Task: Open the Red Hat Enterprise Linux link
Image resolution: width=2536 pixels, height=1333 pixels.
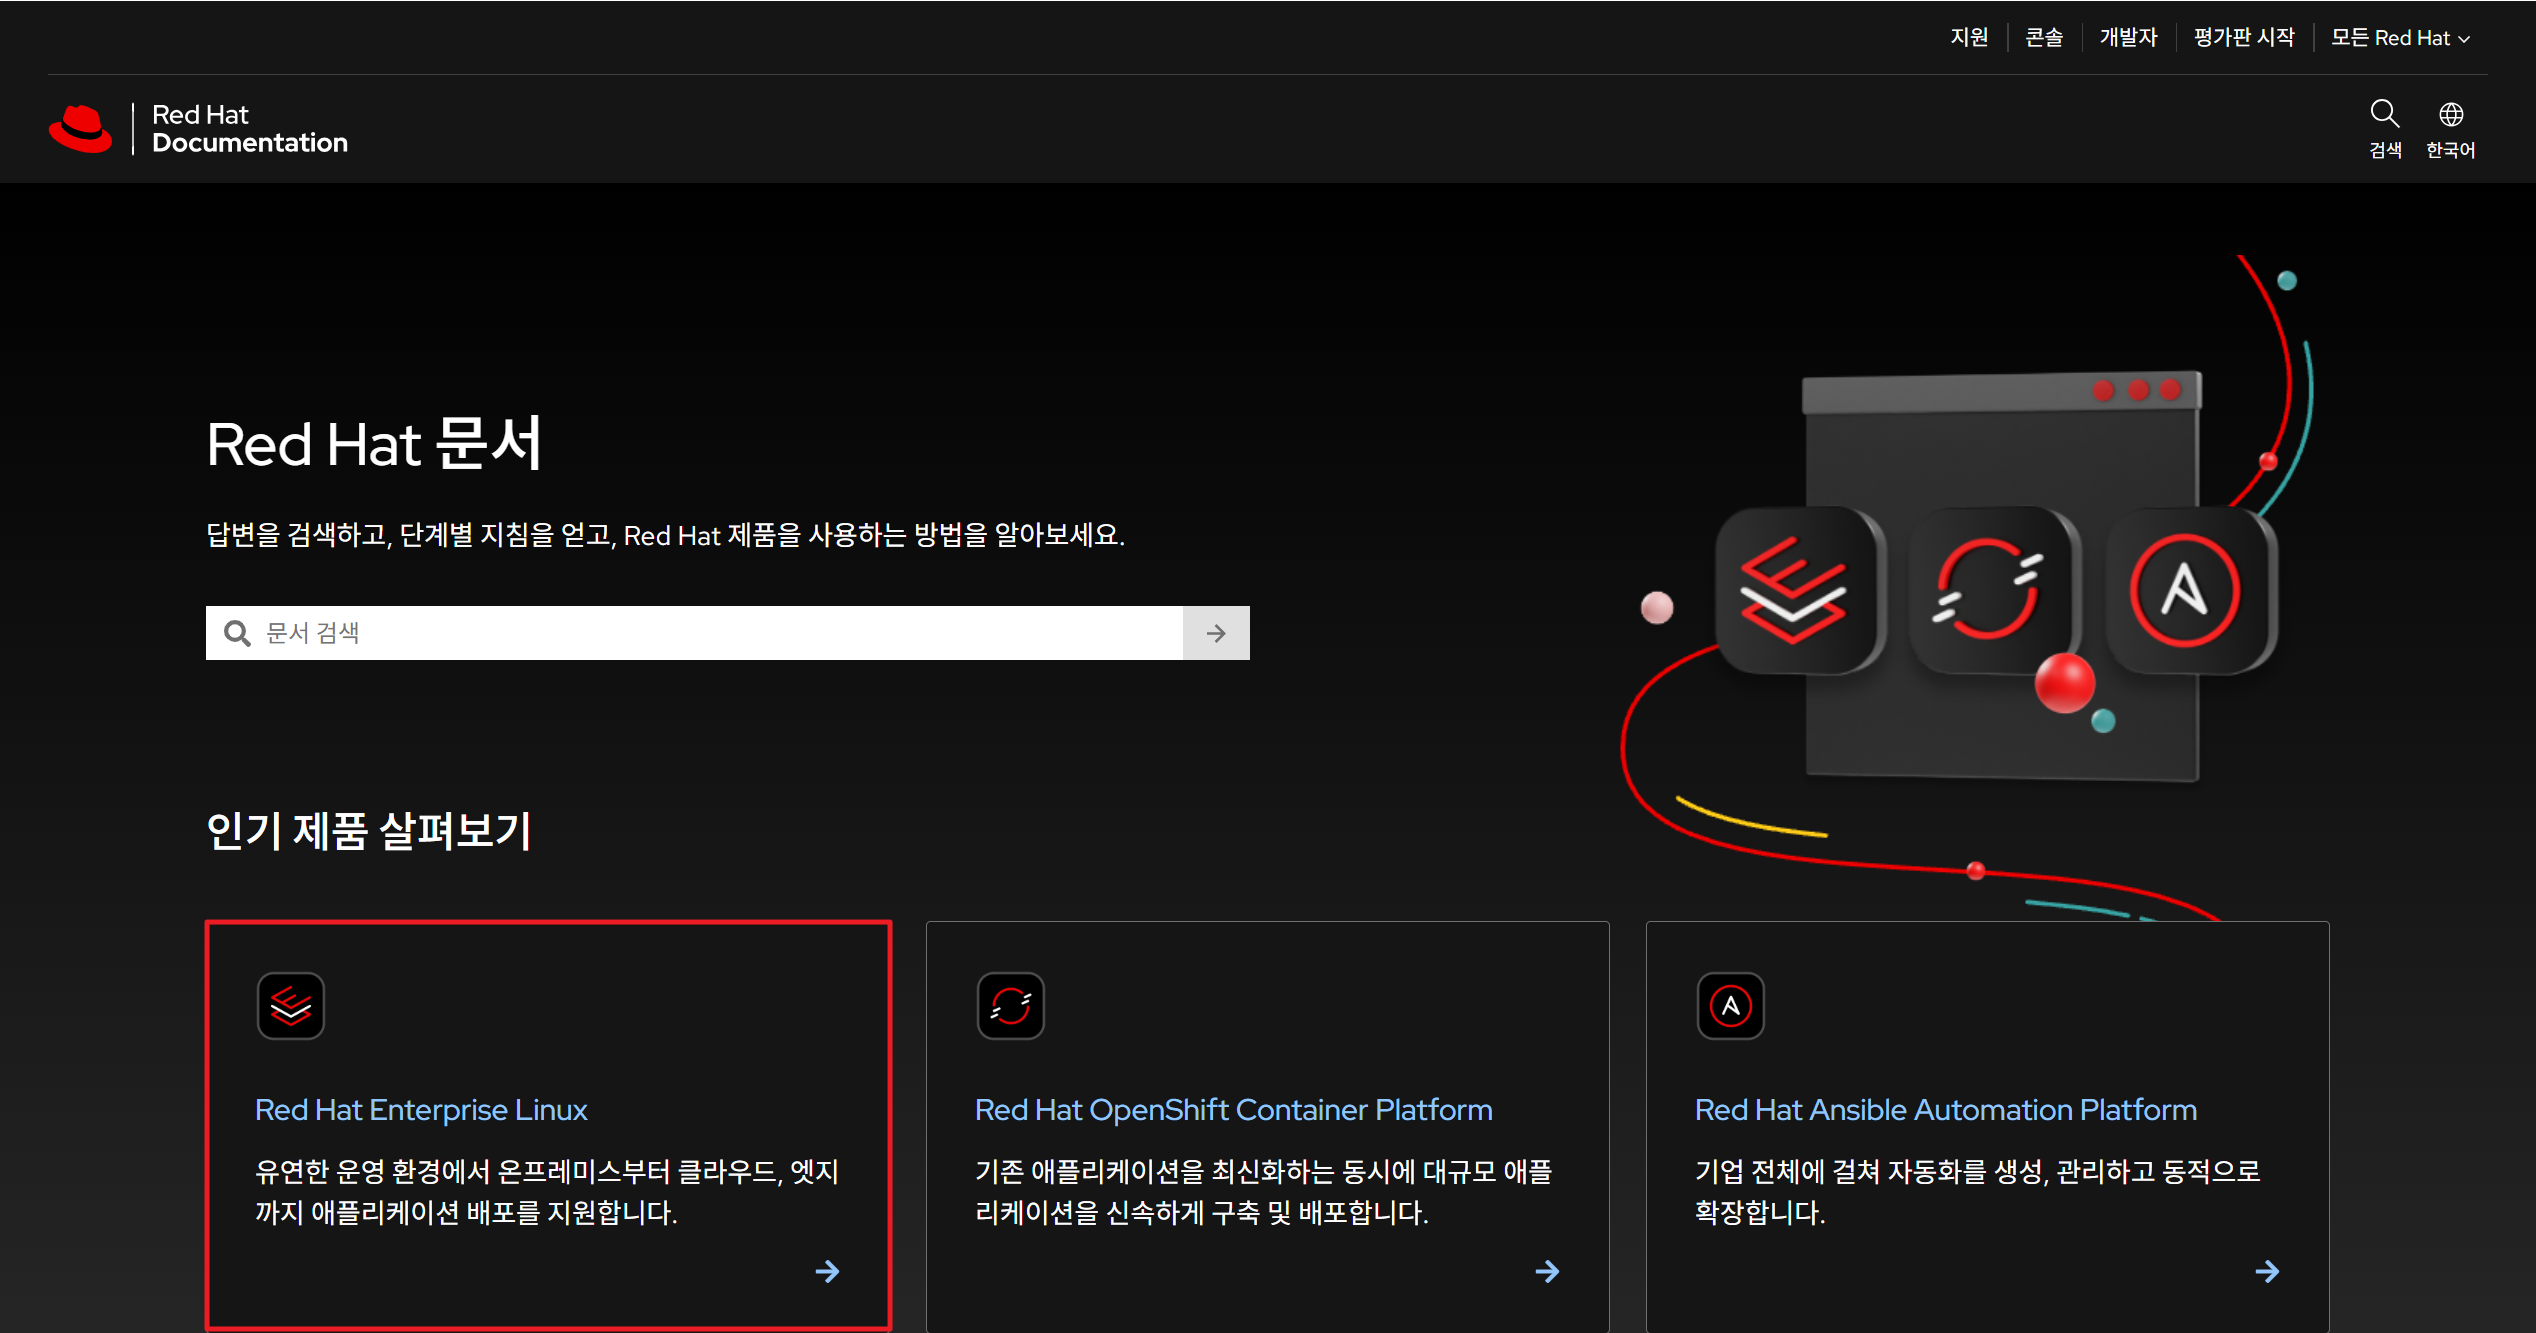Action: point(421,1110)
